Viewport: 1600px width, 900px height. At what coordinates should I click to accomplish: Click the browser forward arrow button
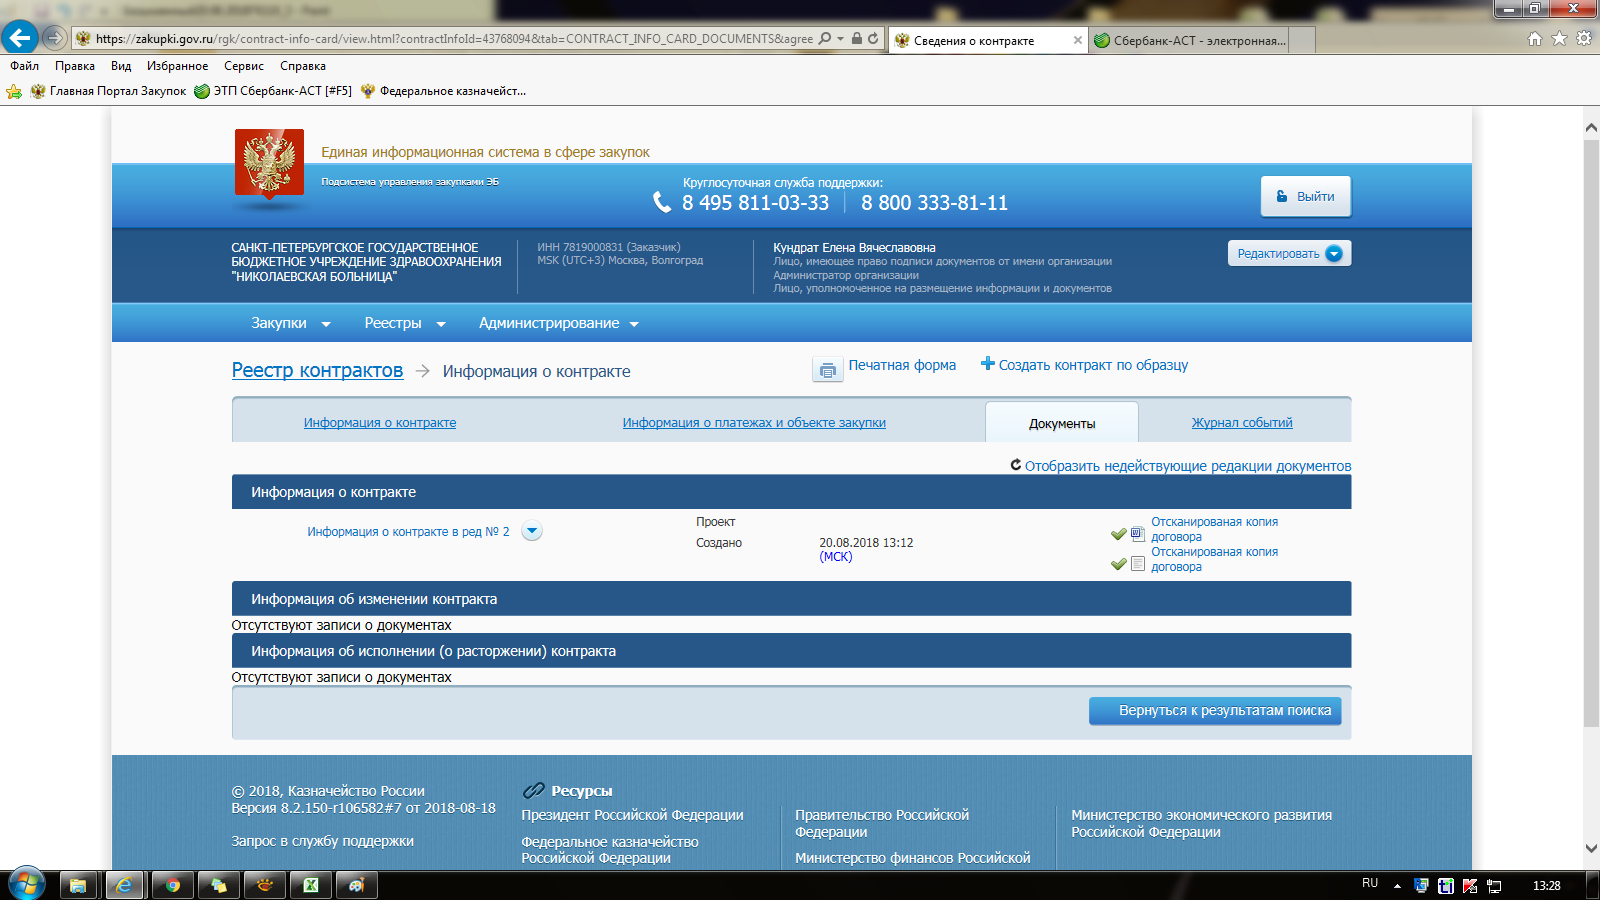(x=55, y=38)
